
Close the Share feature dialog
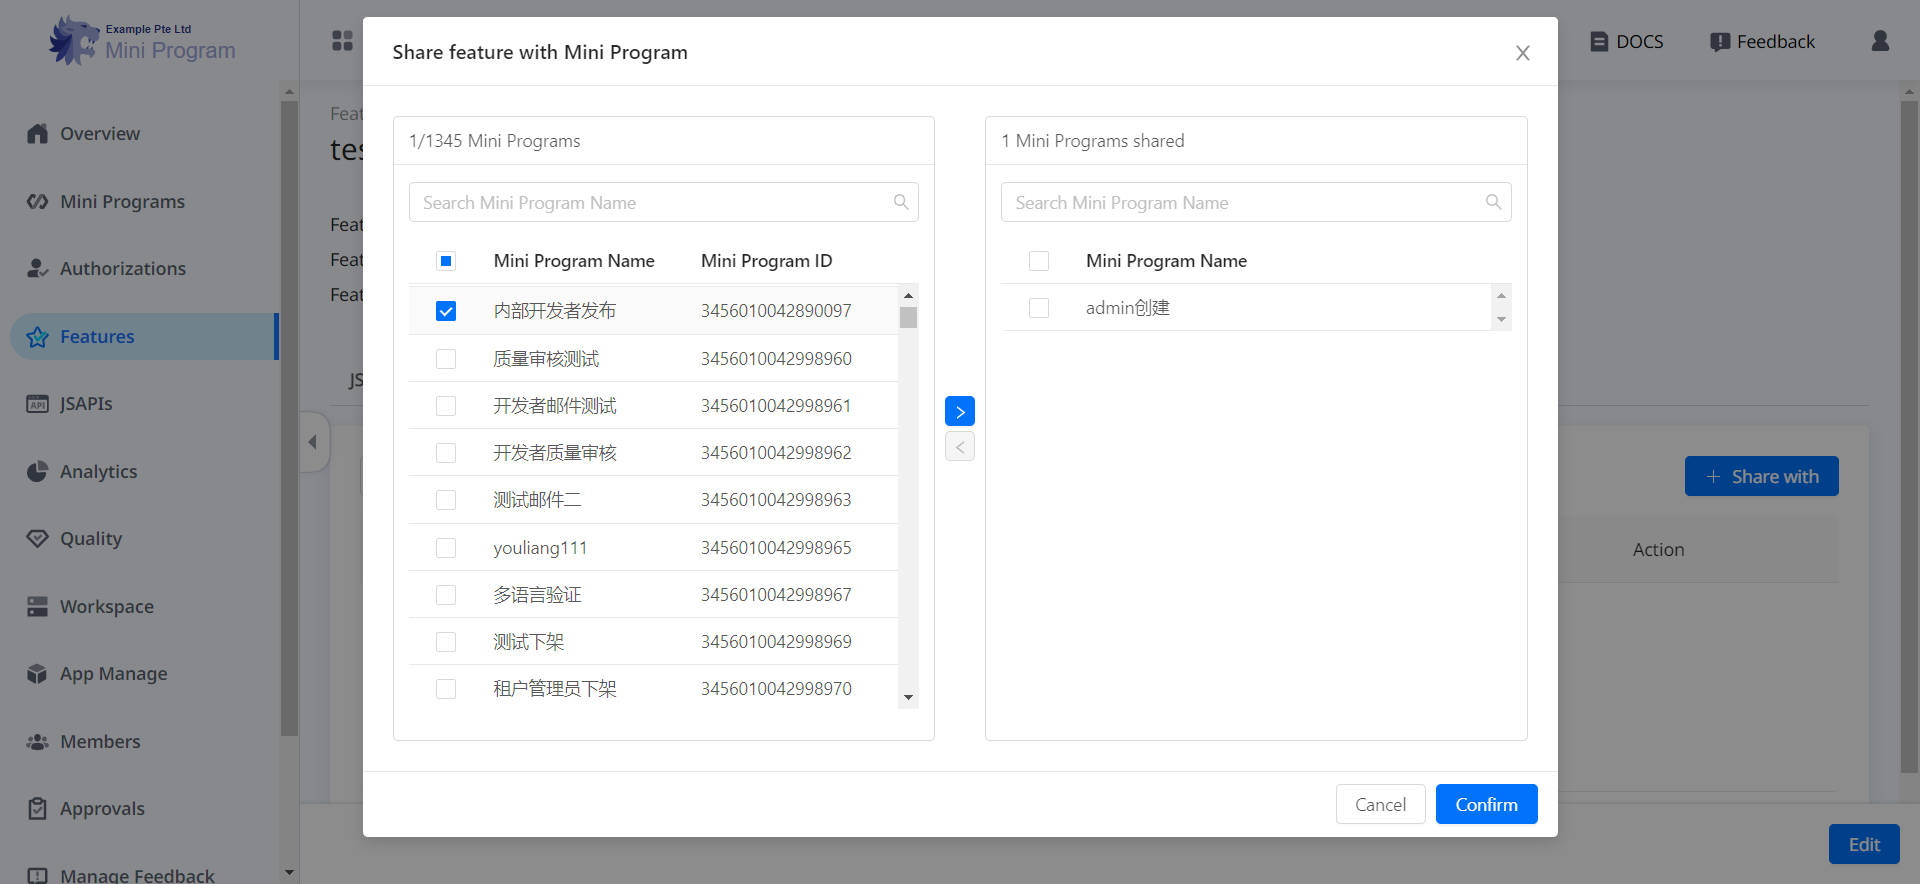pos(1522,53)
